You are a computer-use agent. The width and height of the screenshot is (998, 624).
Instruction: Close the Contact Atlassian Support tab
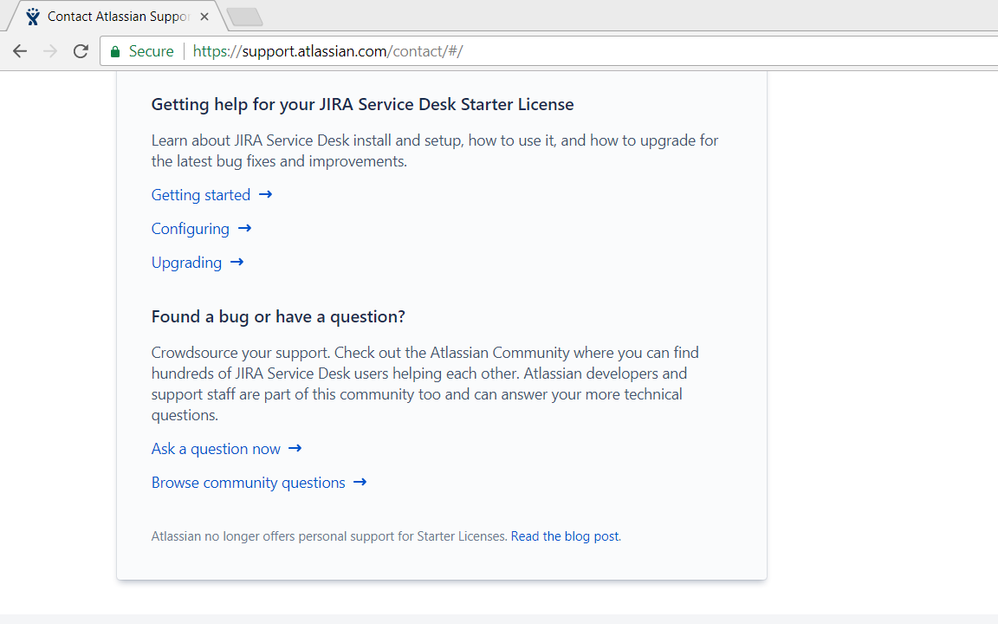[204, 17]
